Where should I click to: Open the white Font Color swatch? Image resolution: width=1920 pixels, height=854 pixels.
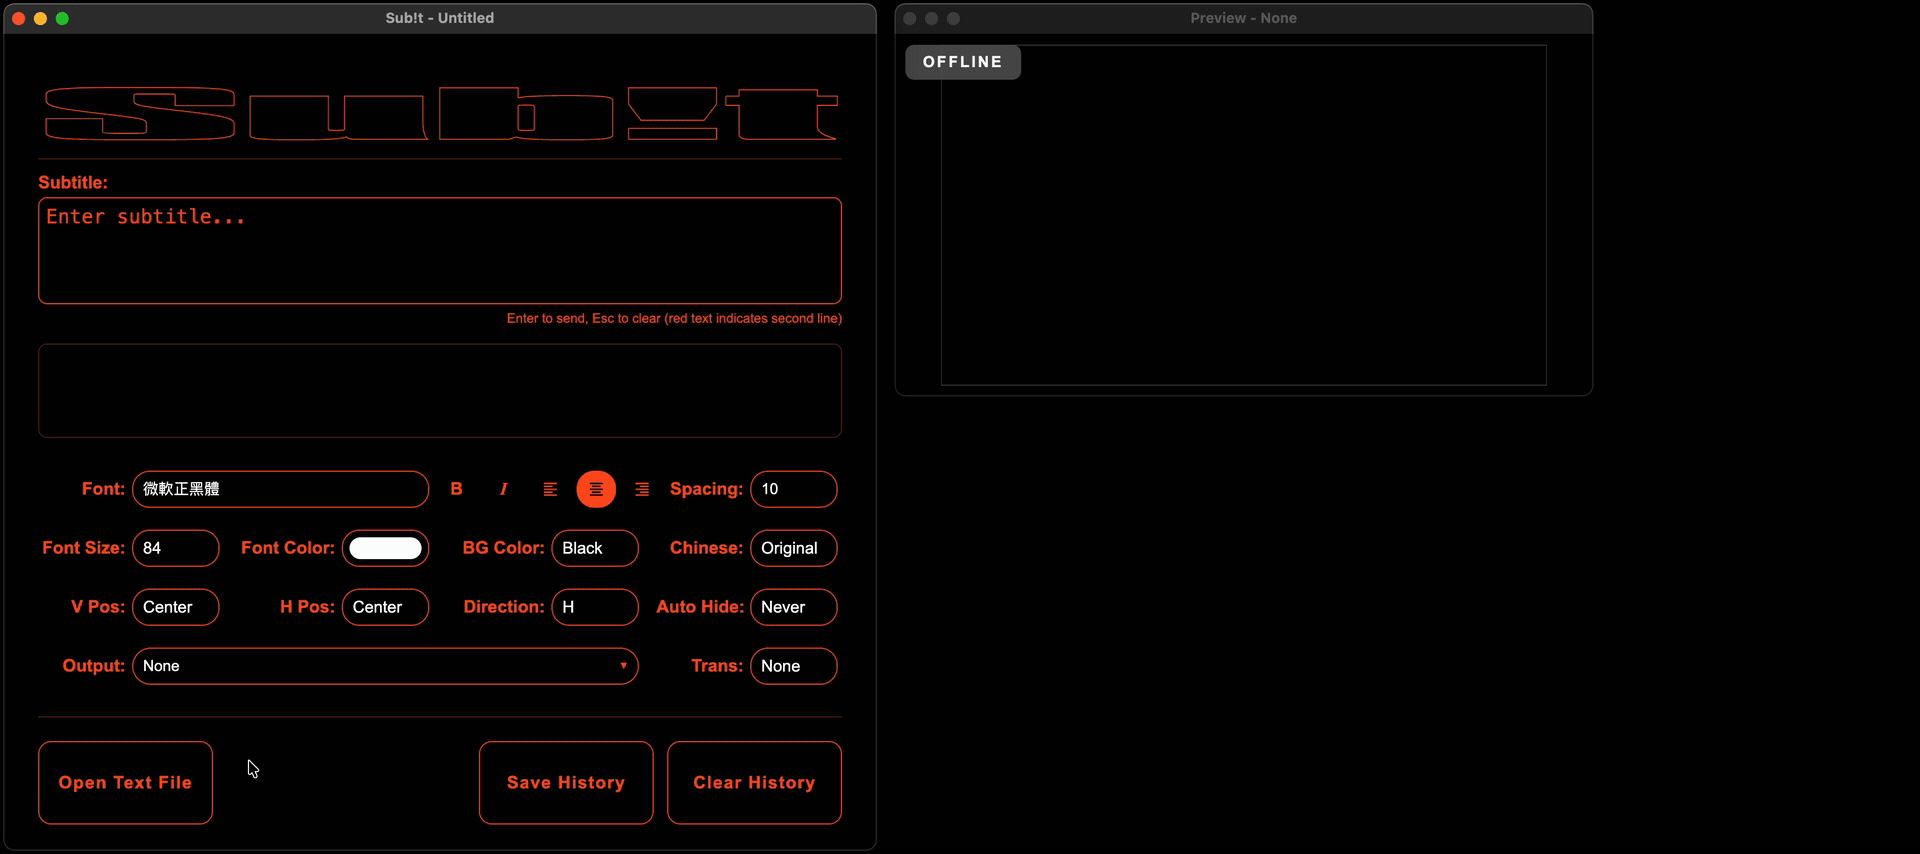tap(385, 548)
